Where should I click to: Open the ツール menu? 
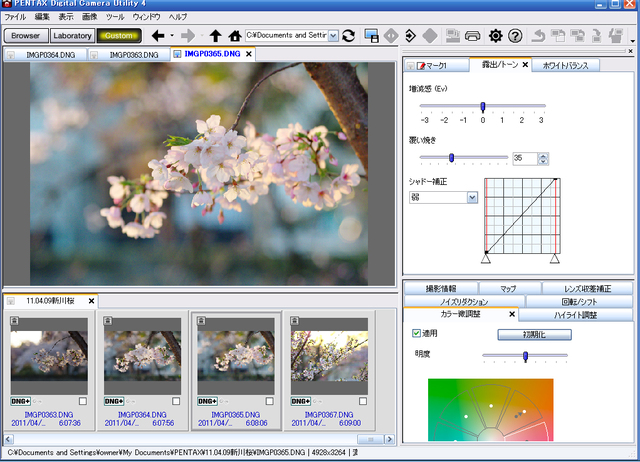click(x=115, y=17)
